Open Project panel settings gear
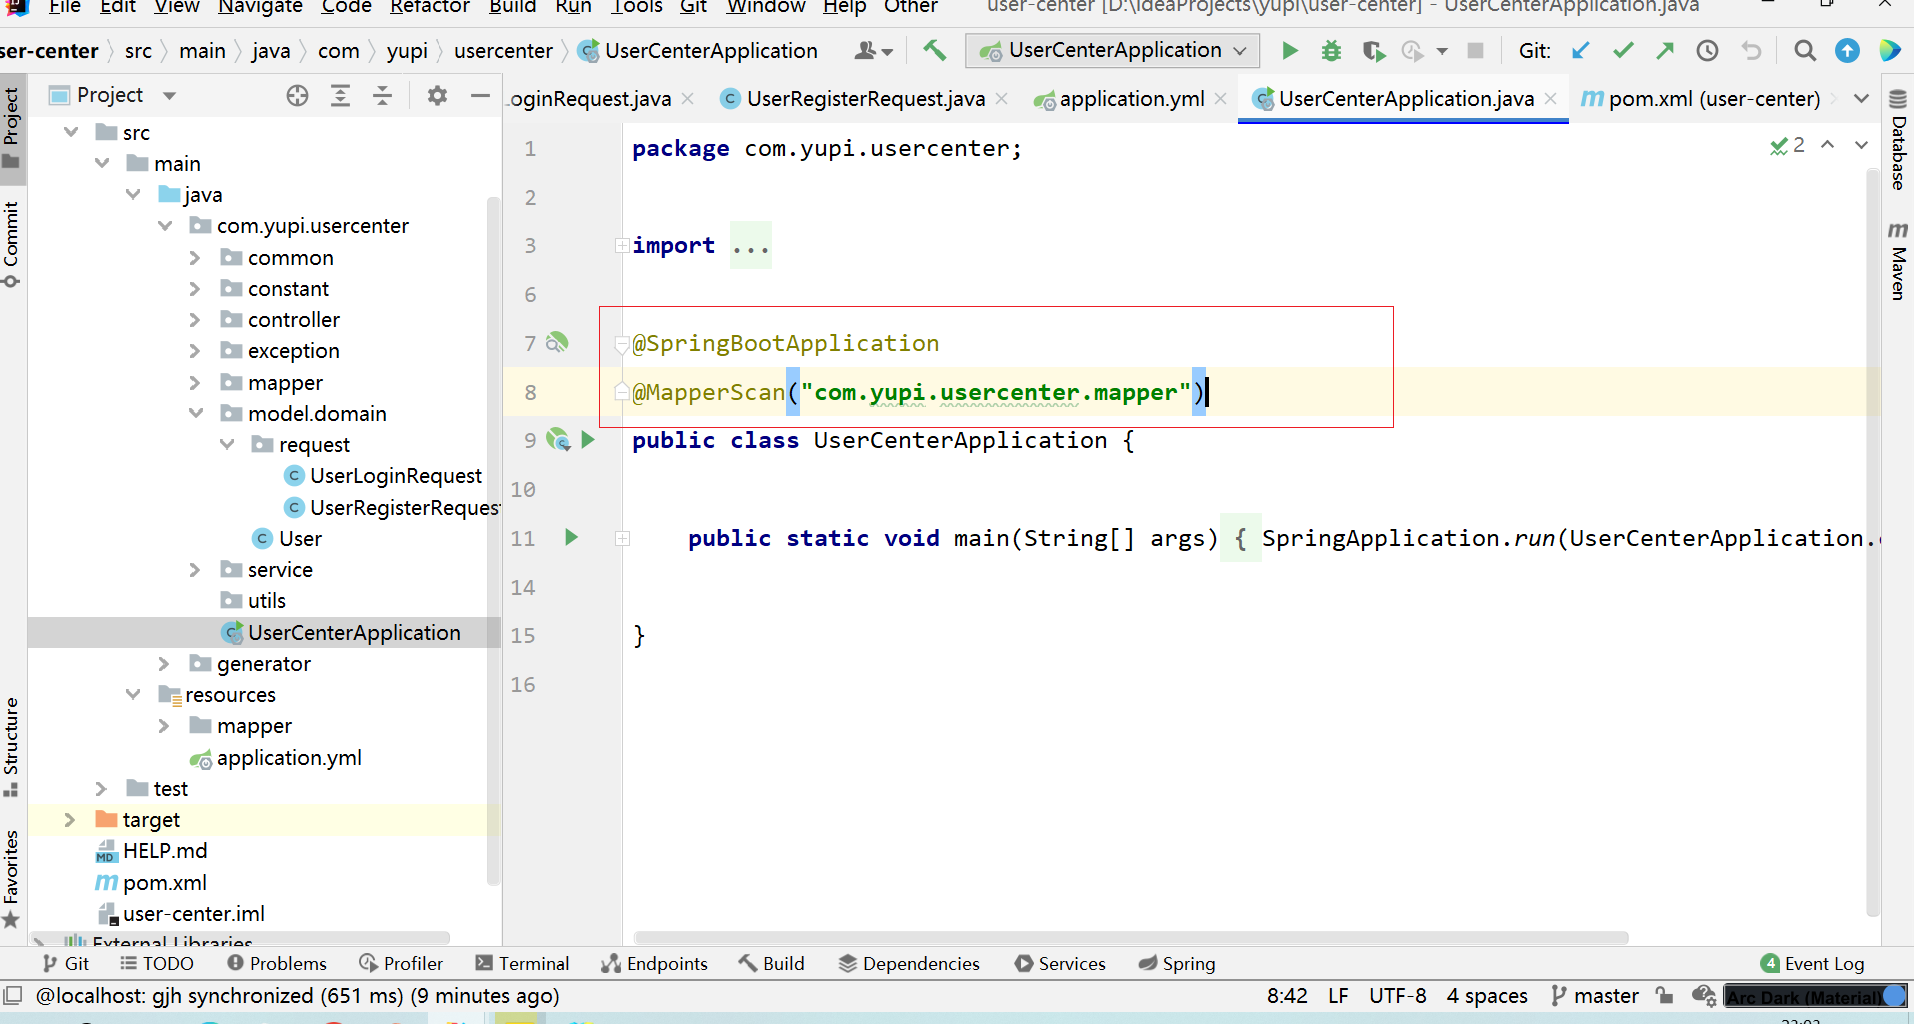The height and width of the screenshot is (1024, 1914). click(x=437, y=95)
